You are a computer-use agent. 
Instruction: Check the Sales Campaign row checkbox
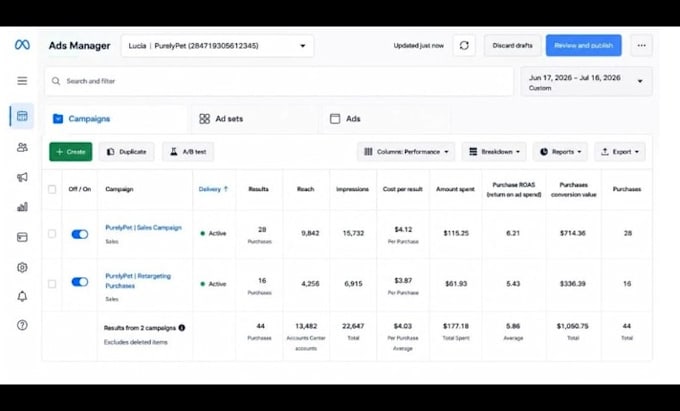pyautogui.click(x=52, y=234)
